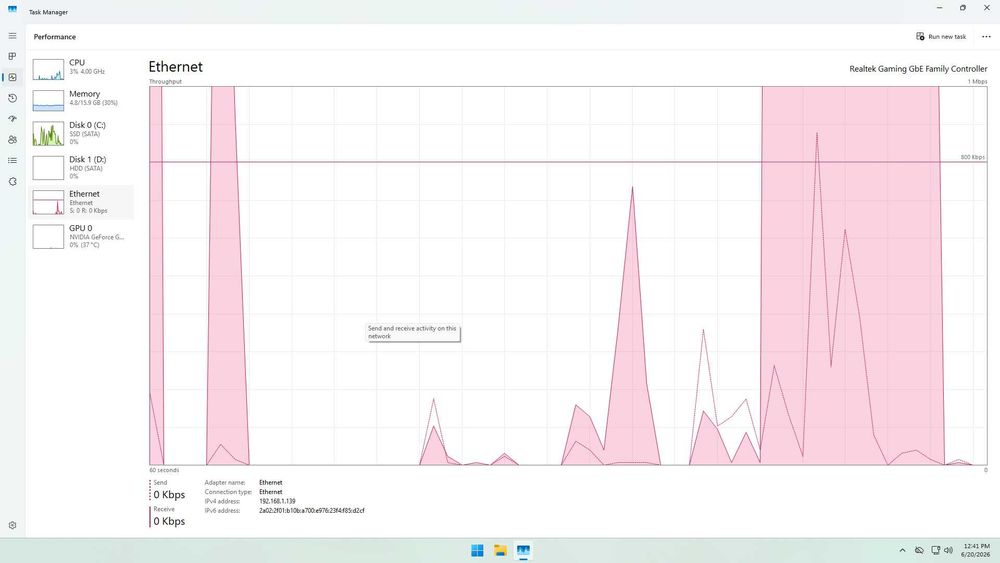Open App history icon in sidebar
The image size is (1000, 563).
tap(12, 98)
